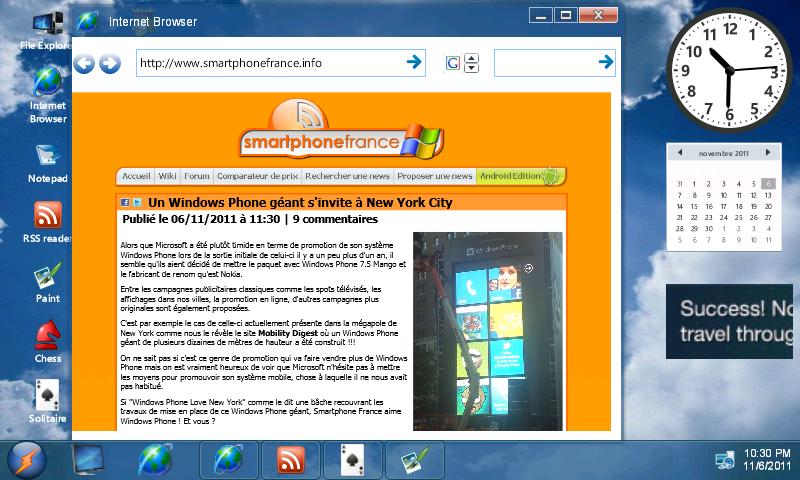Click the search box go arrow

pos(606,62)
